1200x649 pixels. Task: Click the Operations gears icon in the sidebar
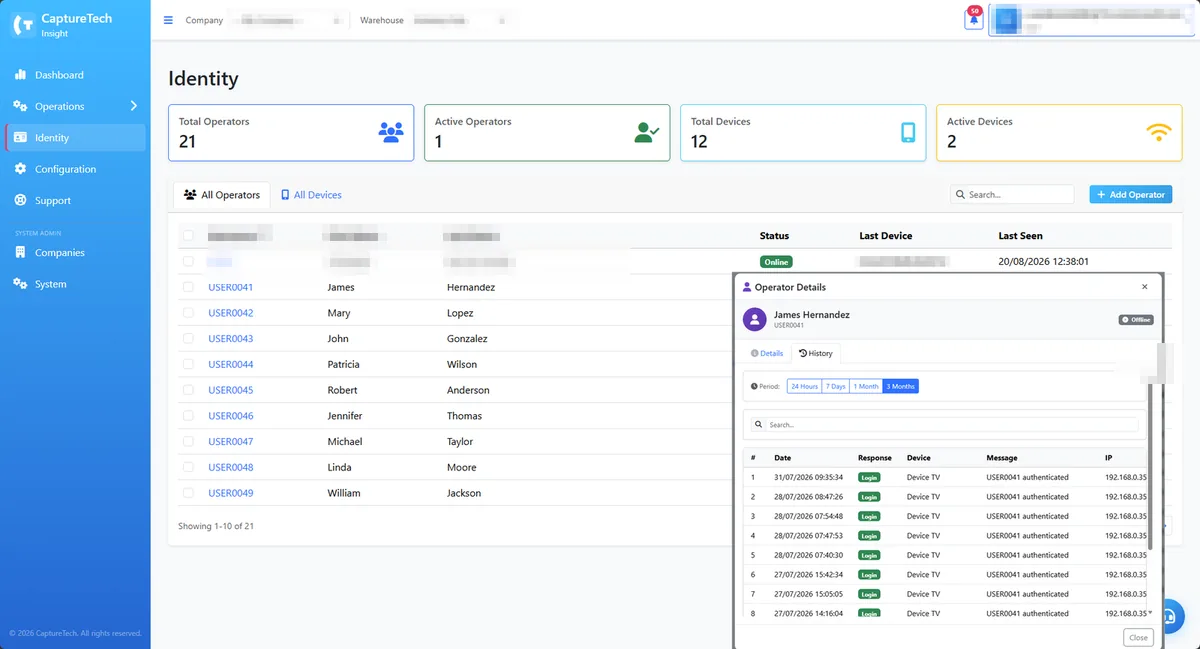click(x=20, y=106)
